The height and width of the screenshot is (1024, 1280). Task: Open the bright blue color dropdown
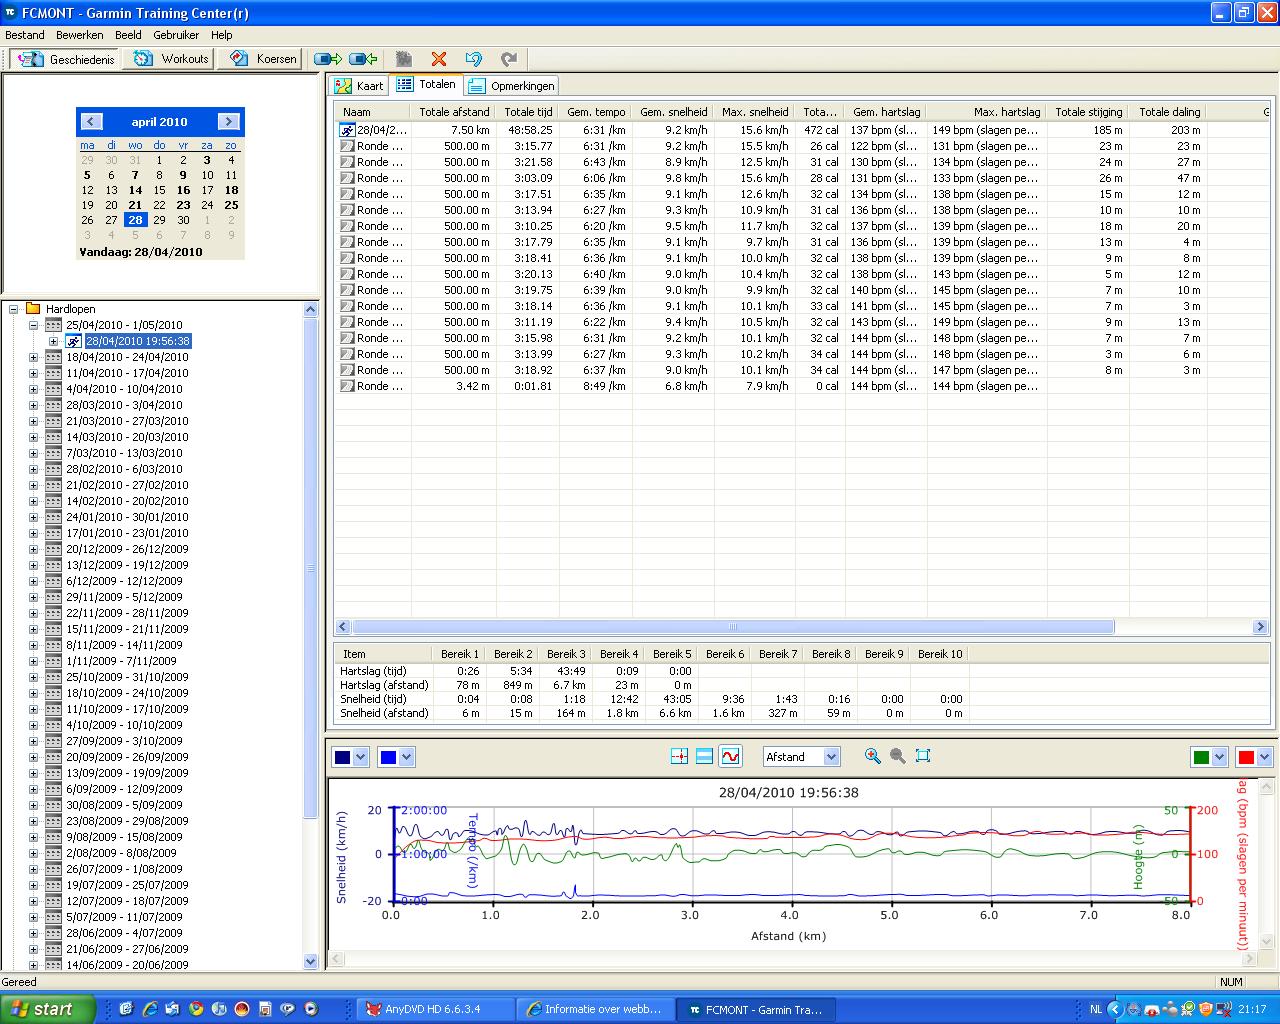point(406,757)
